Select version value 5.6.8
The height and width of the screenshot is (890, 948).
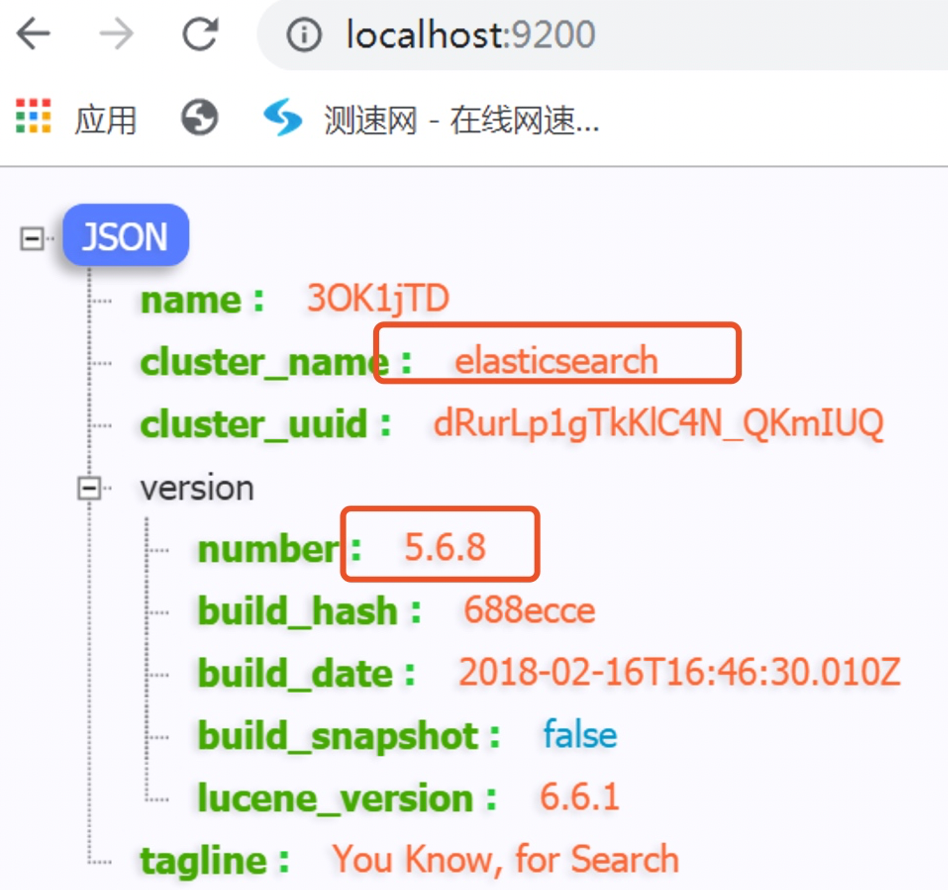pos(445,547)
